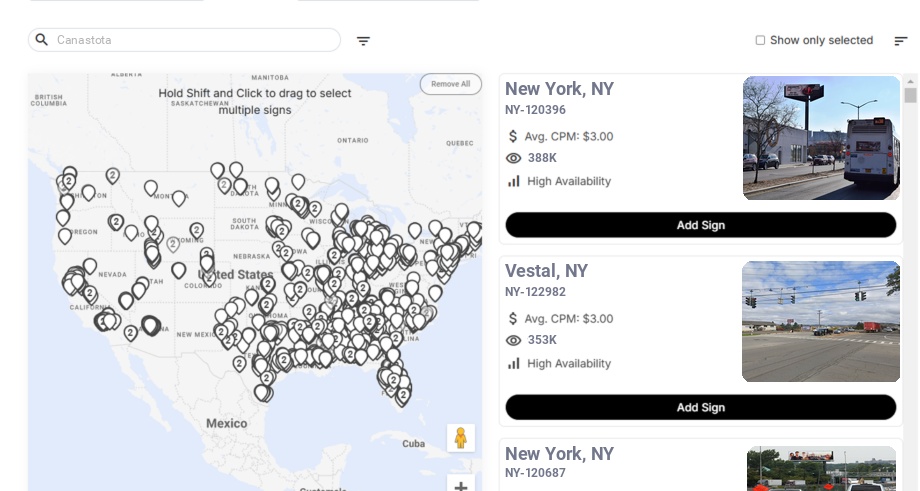Click the dollar CPM icon for NY-120396
The image size is (920, 491).
click(513, 136)
